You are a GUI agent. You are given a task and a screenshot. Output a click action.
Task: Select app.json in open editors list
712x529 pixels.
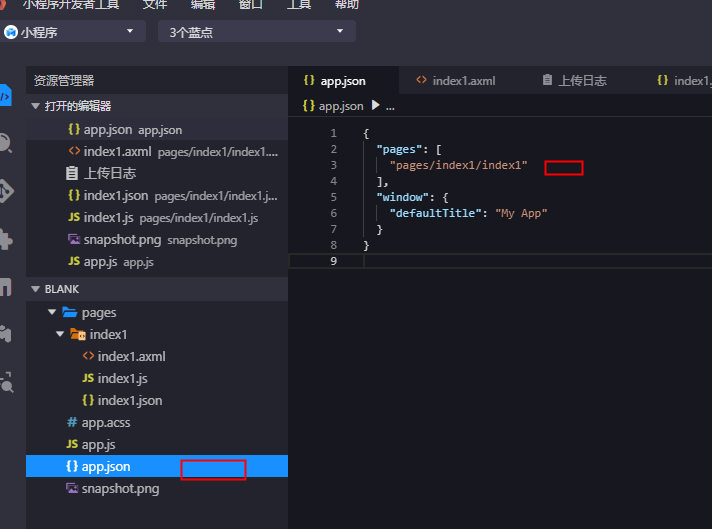157,129
